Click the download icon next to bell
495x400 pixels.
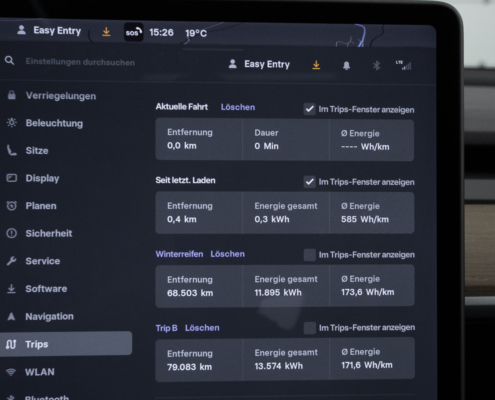(316, 65)
